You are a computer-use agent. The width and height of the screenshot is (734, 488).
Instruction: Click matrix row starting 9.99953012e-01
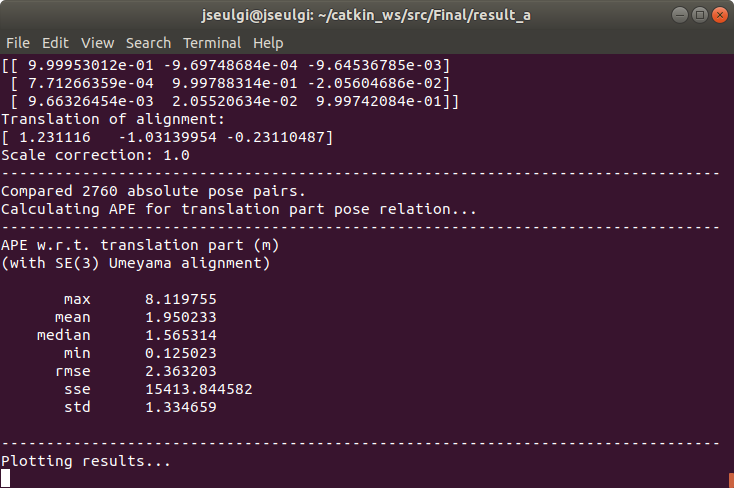pyautogui.click(x=226, y=65)
